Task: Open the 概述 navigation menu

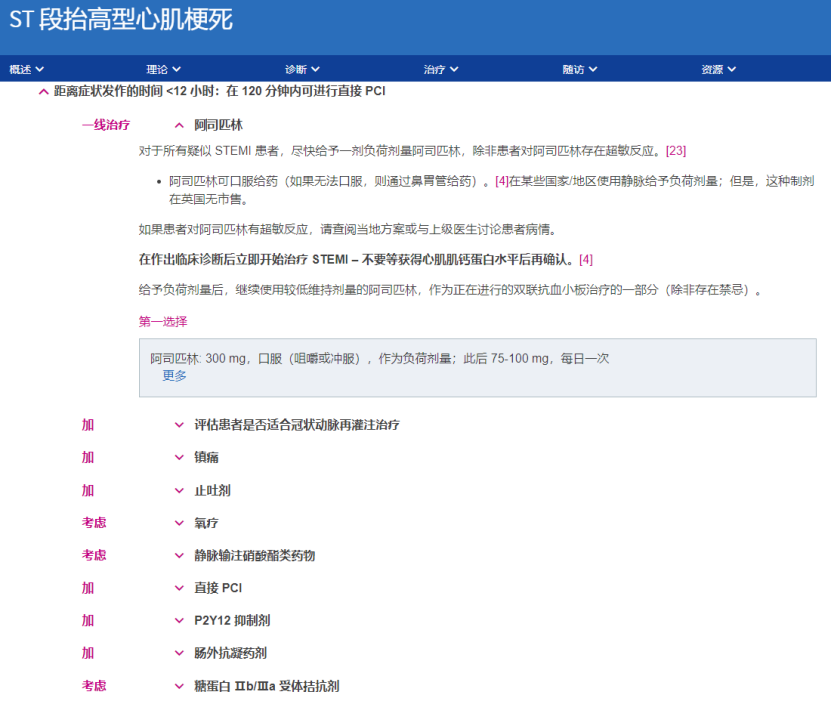Action: tap(26, 69)
